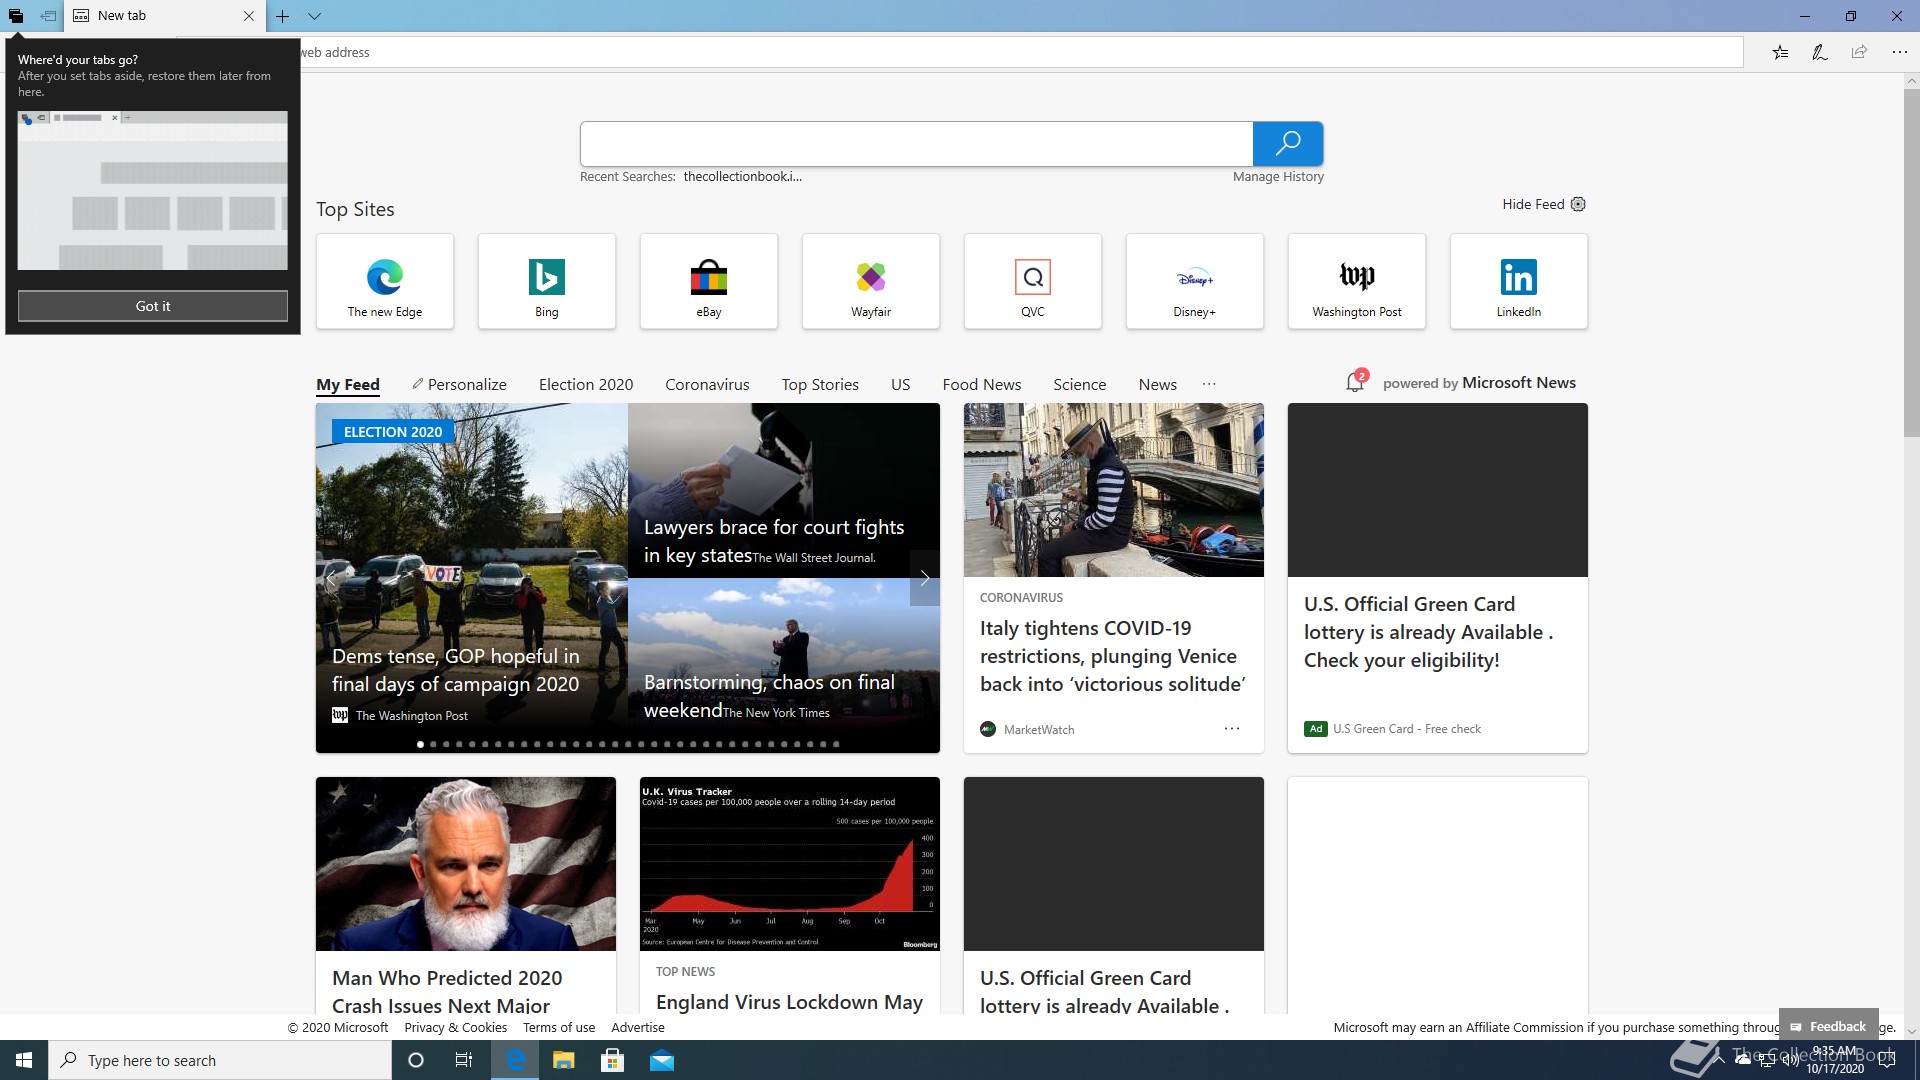Select the My Feed tab
1920x1080 pixels.
click(x=348, y=385)
